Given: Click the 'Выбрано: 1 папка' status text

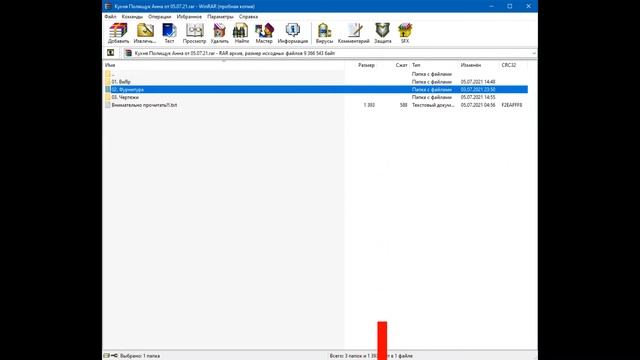Looking at the screenshot, I should 140,356.
